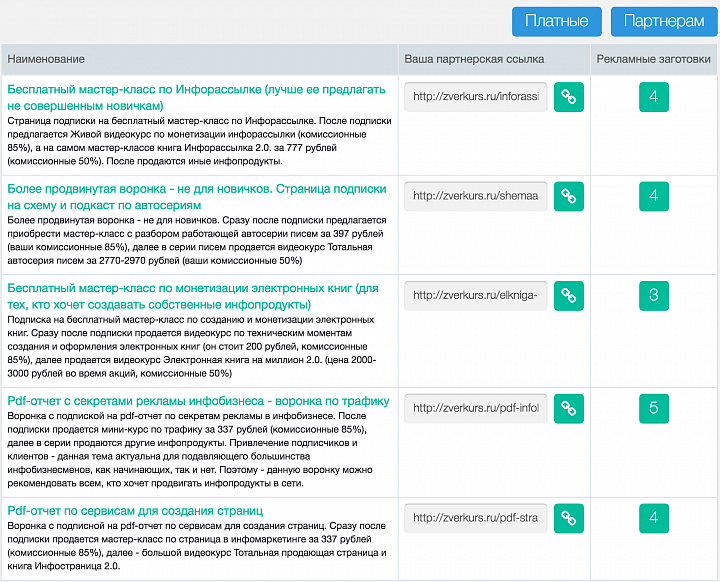This screenshot has width=720, height=582.
Task: Open ad materials for the Инфорассылка master class
Action: [x=653, y=97]
